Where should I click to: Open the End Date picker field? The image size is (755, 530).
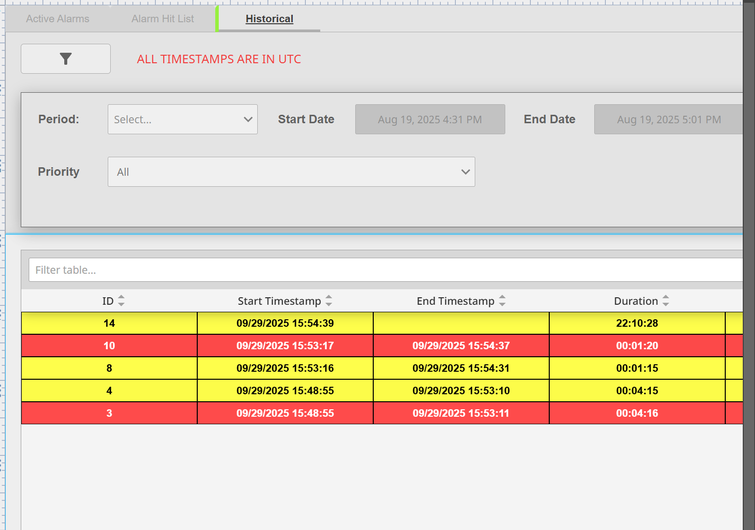(668, 119)
